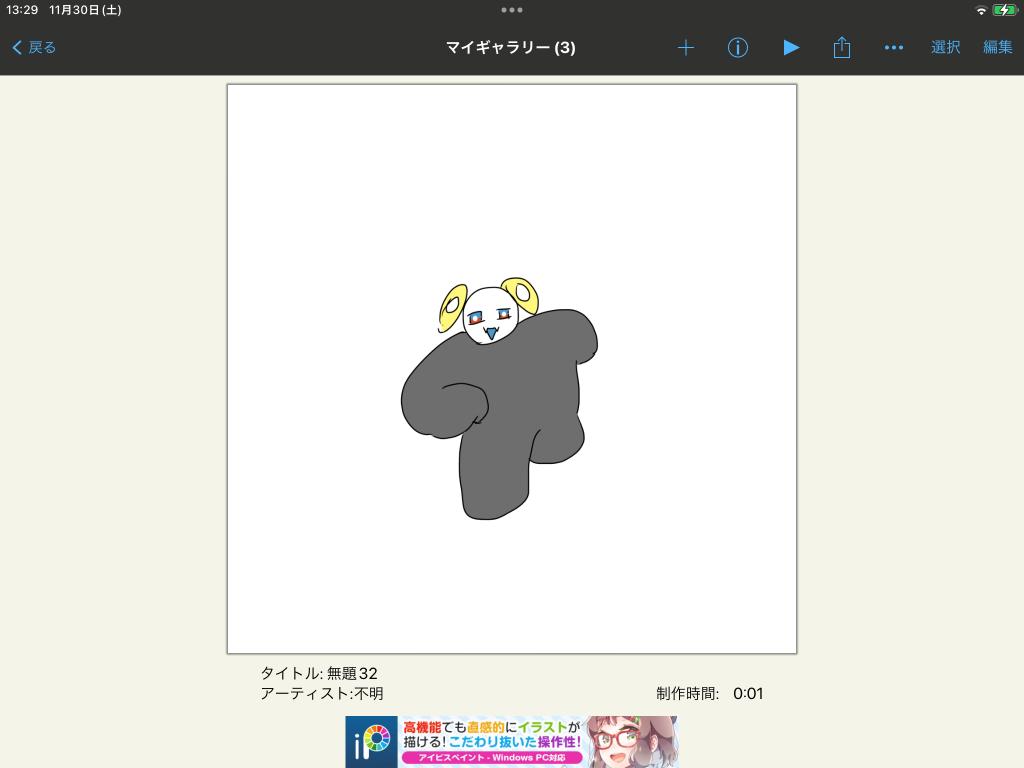Image resolution: width=1024 pixels, height=768 pixels.
Task: Open the three-dot more options menu
Action: pyautogui.click(x=894, y=47)
